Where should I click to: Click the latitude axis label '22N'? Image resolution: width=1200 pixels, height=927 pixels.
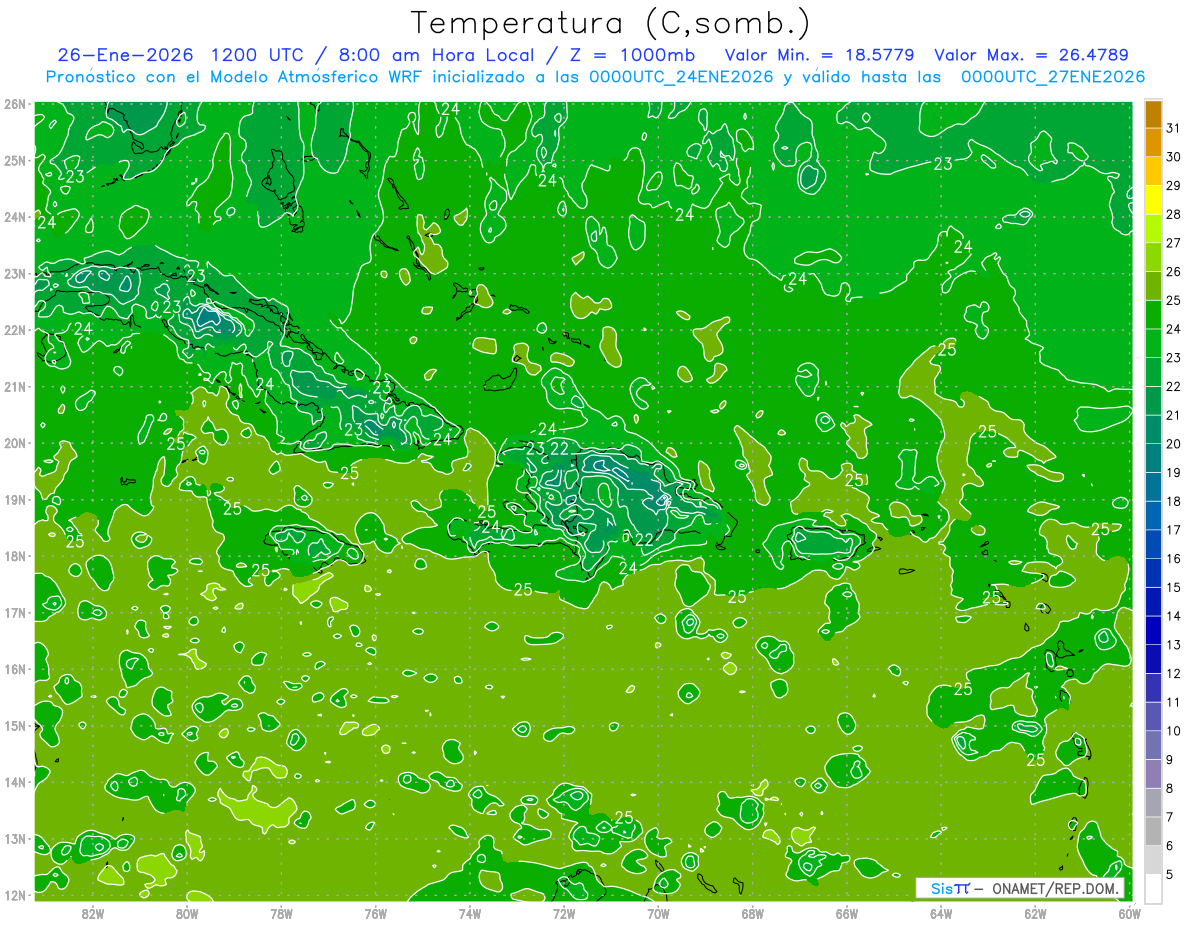tap(14, 330)
